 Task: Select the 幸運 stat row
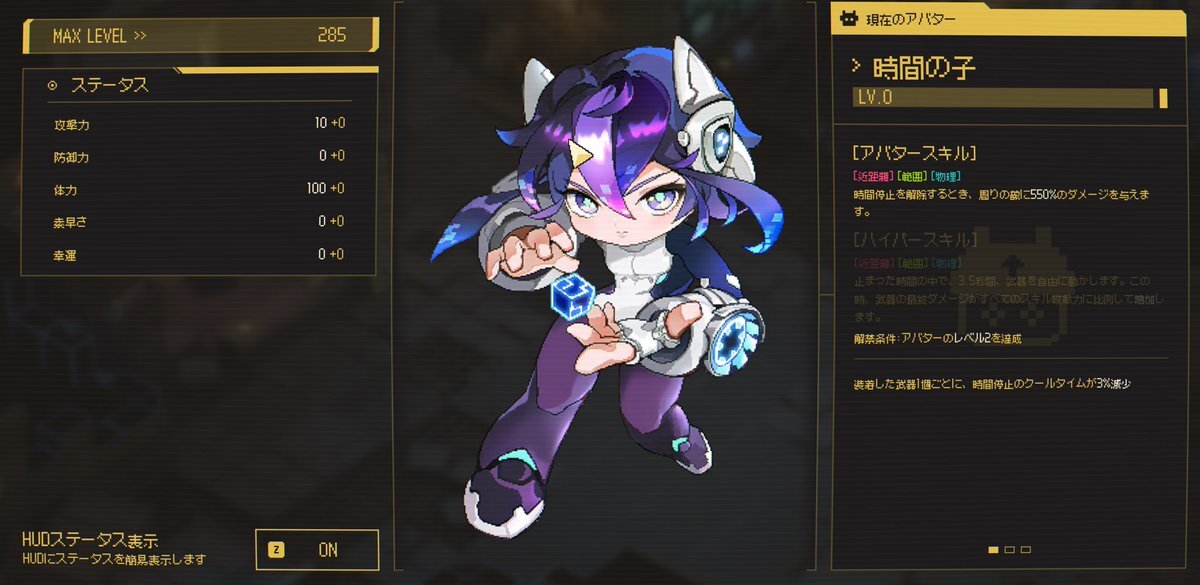tap(199, 255)
